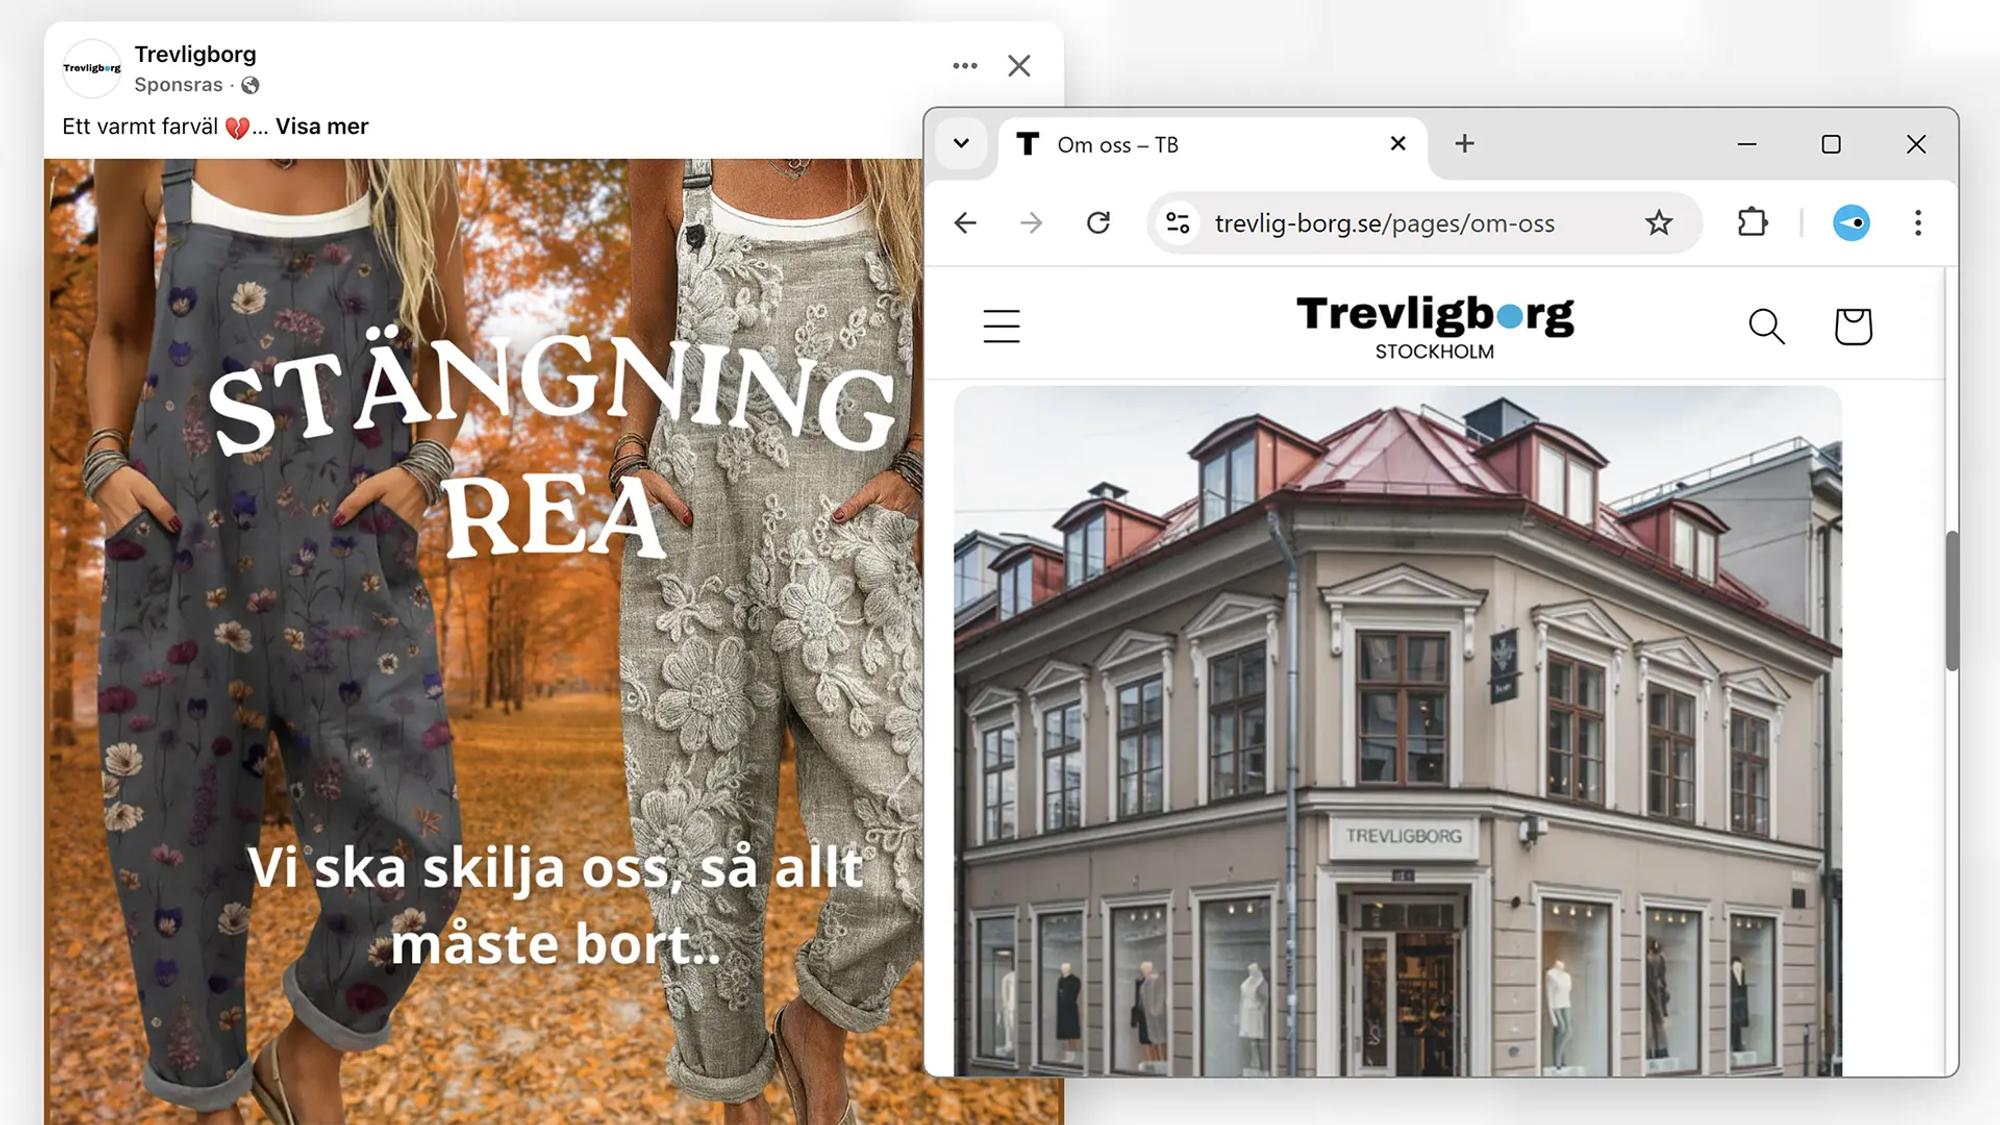Open a new browser tab
This screenshot has height=1125, width=2000.
click(1464, 144)
